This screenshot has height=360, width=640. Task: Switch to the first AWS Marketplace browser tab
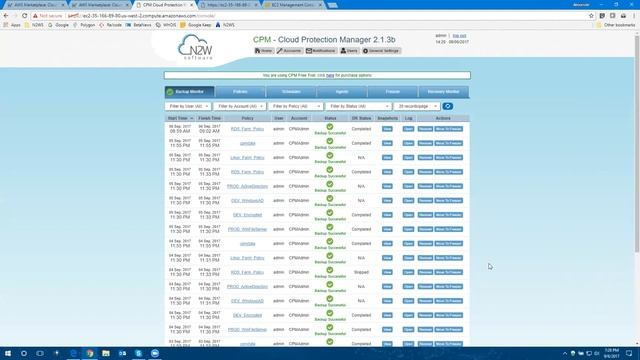click(35, 5)
